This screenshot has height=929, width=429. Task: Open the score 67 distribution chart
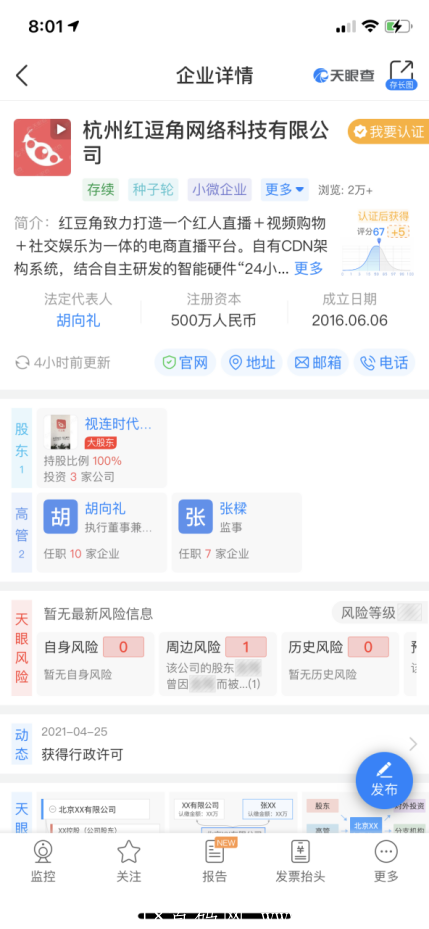pyautogui.click(x=377, y=243)
